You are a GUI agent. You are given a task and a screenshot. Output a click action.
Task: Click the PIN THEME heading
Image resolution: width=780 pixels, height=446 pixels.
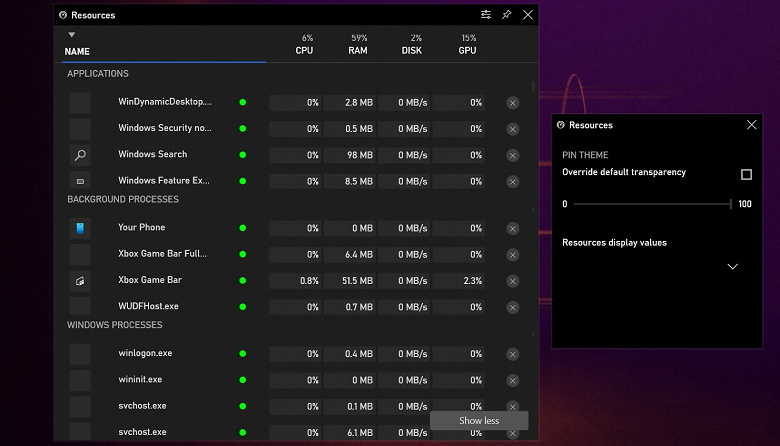click(x=585, y=155)
